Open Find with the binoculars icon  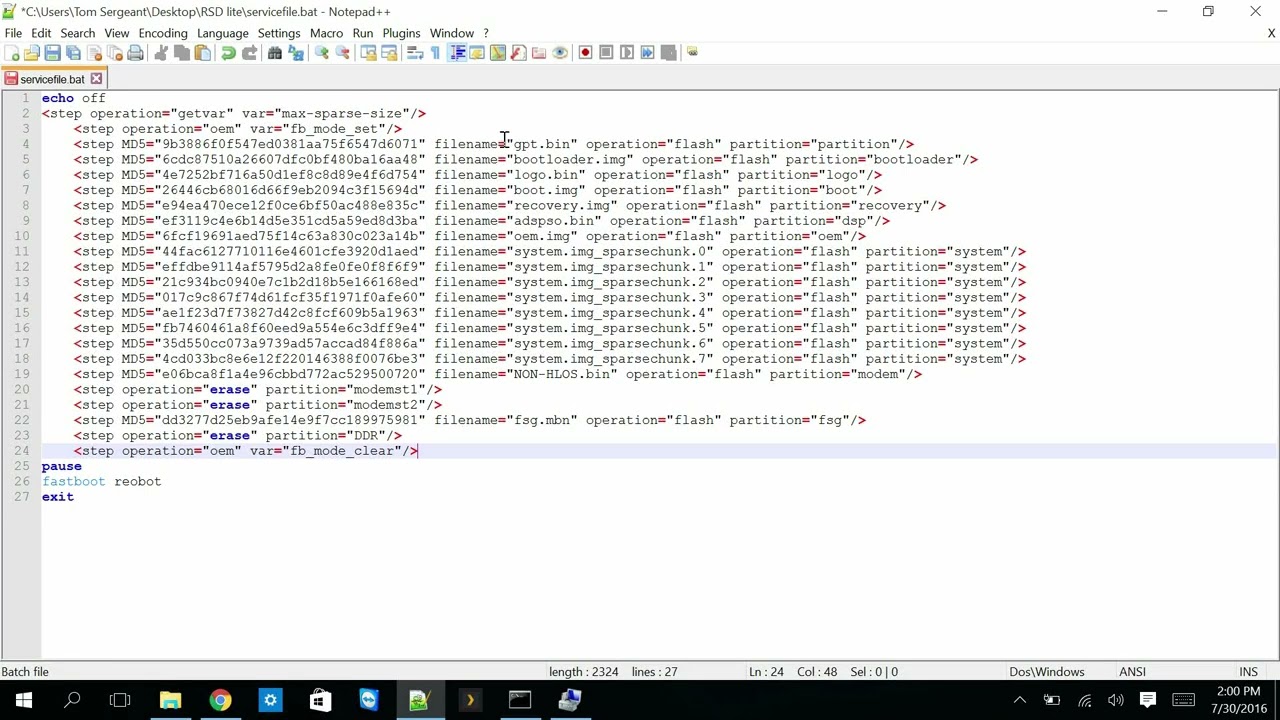click(275, 53)
